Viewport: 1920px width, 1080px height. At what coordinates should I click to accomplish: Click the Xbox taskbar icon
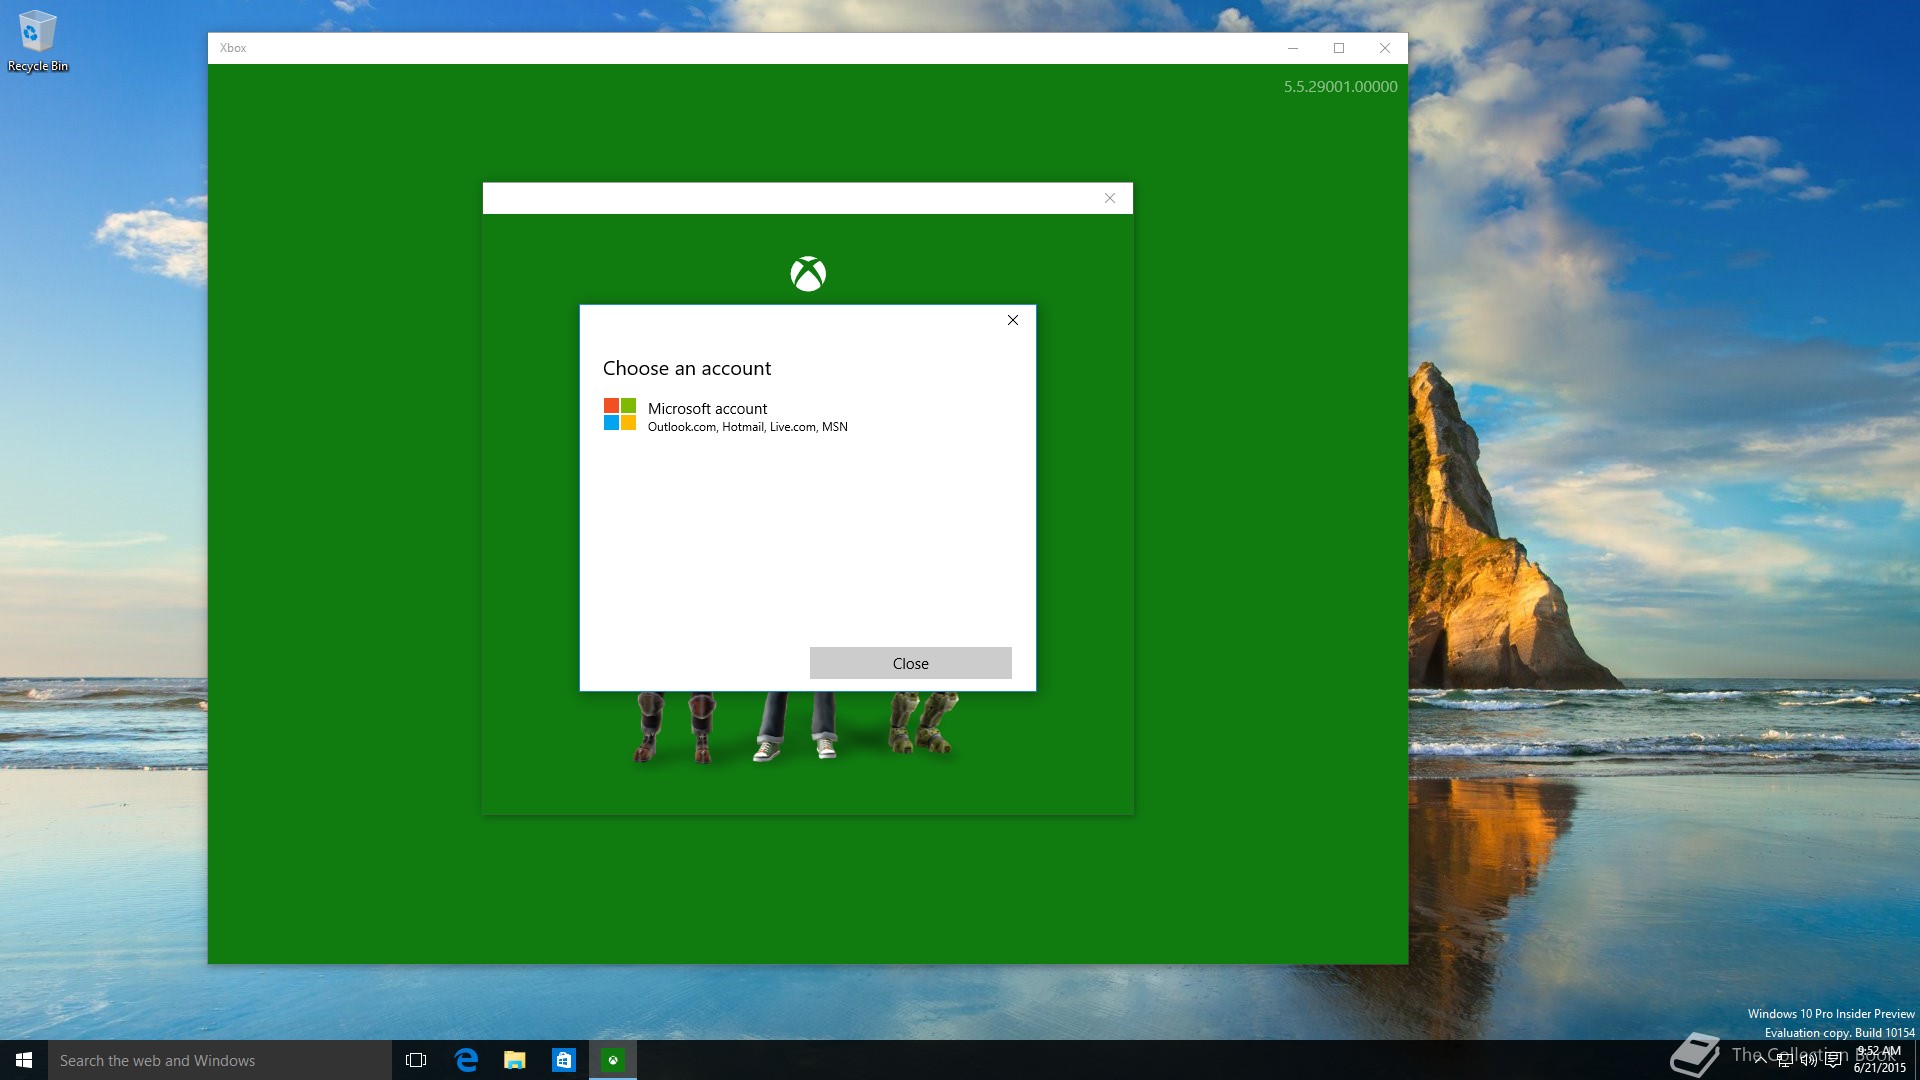click(x=613, y=1060)
